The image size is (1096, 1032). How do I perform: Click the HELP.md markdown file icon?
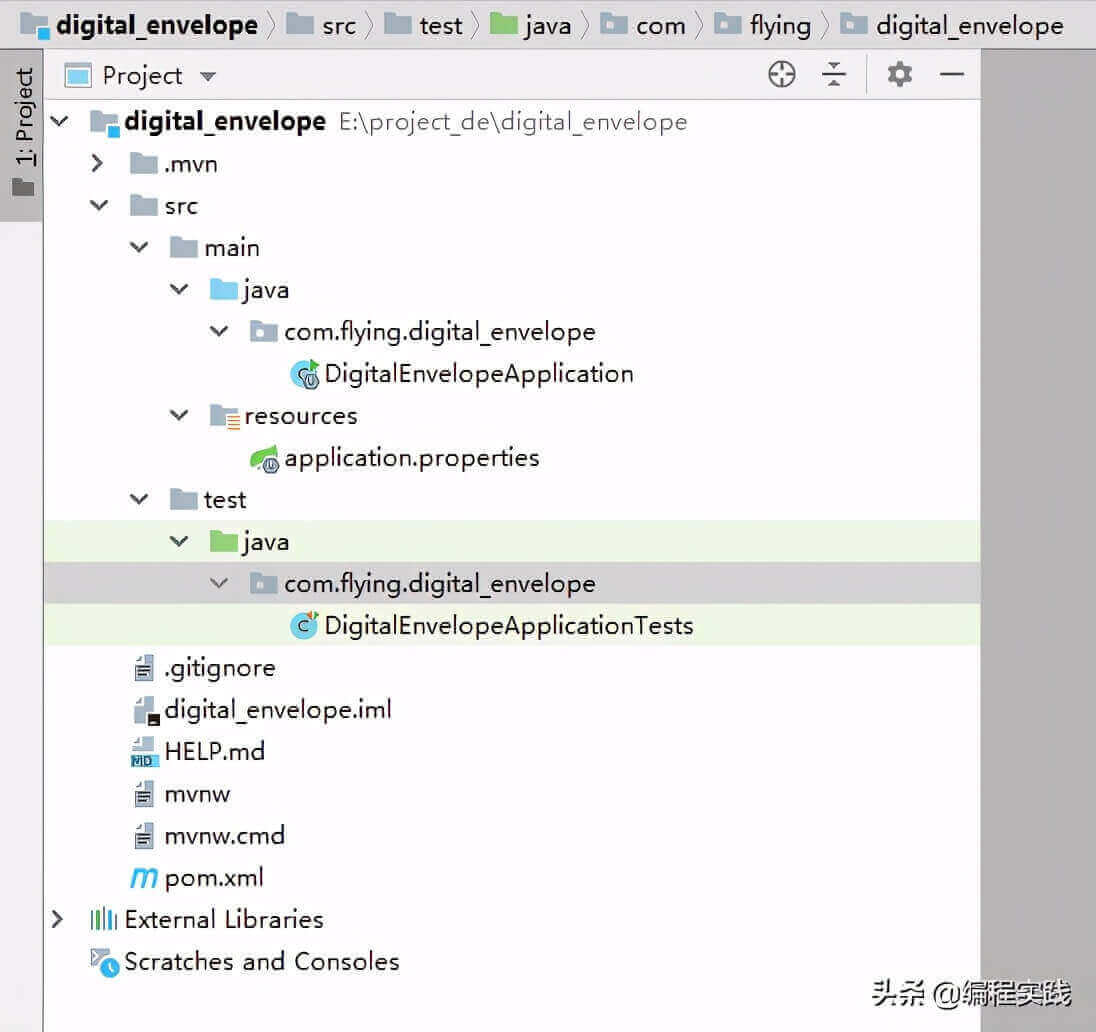tap(145, 752)
